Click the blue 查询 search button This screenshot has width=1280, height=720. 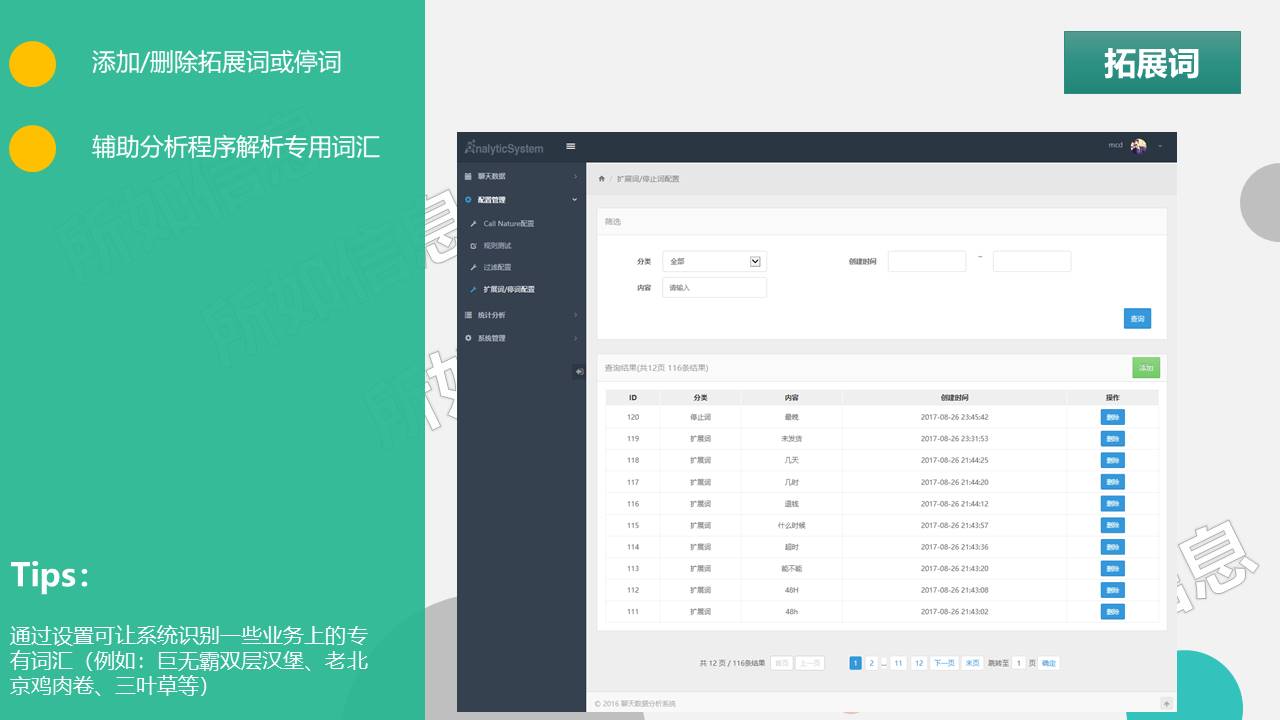(x=1137, y=319)
